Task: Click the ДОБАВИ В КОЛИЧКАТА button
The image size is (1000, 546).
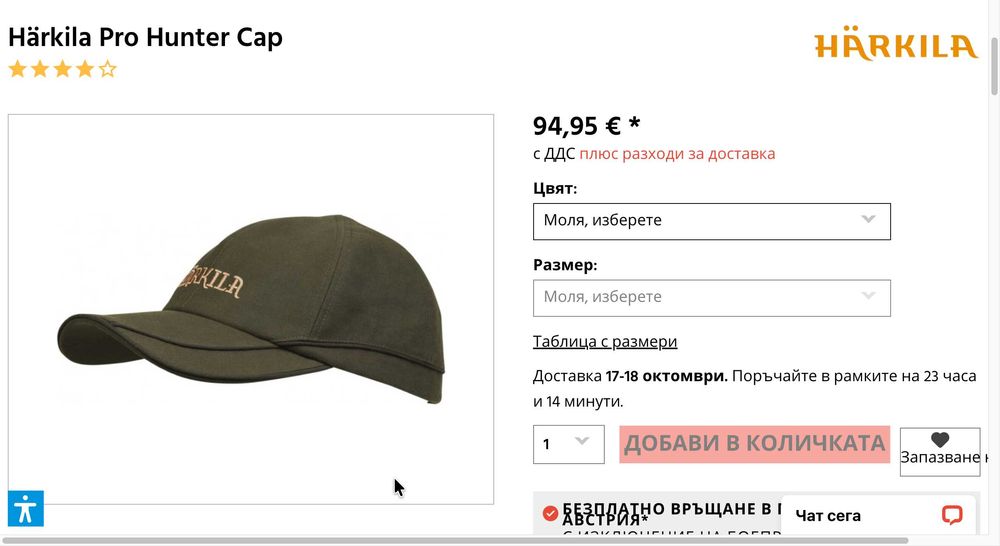Action: click(x=754, y=444)
